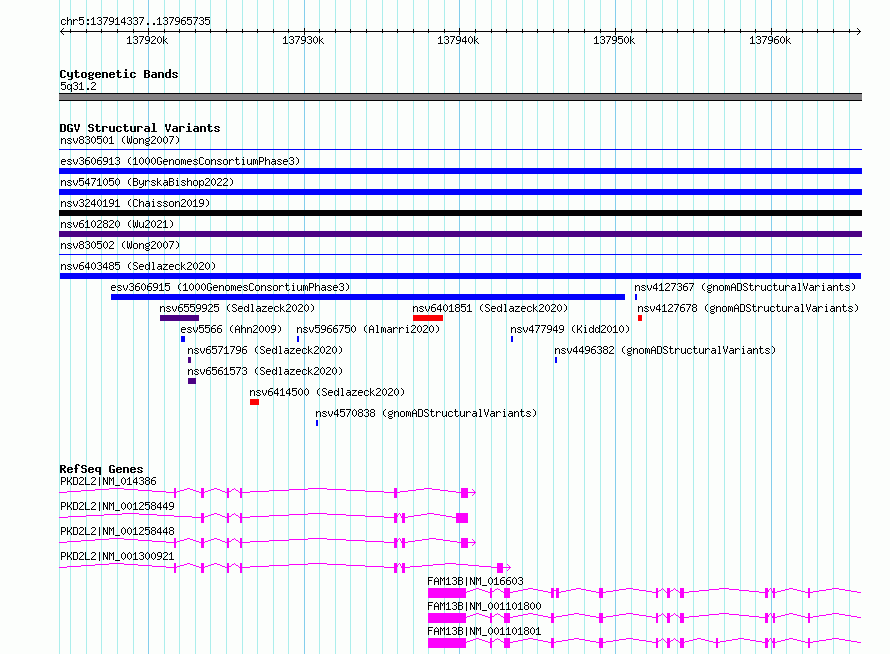This screenshot has height=654, width=890.
Task: Open PKD2L2|NM_014386 transcript label
Action: pos(108,481)
